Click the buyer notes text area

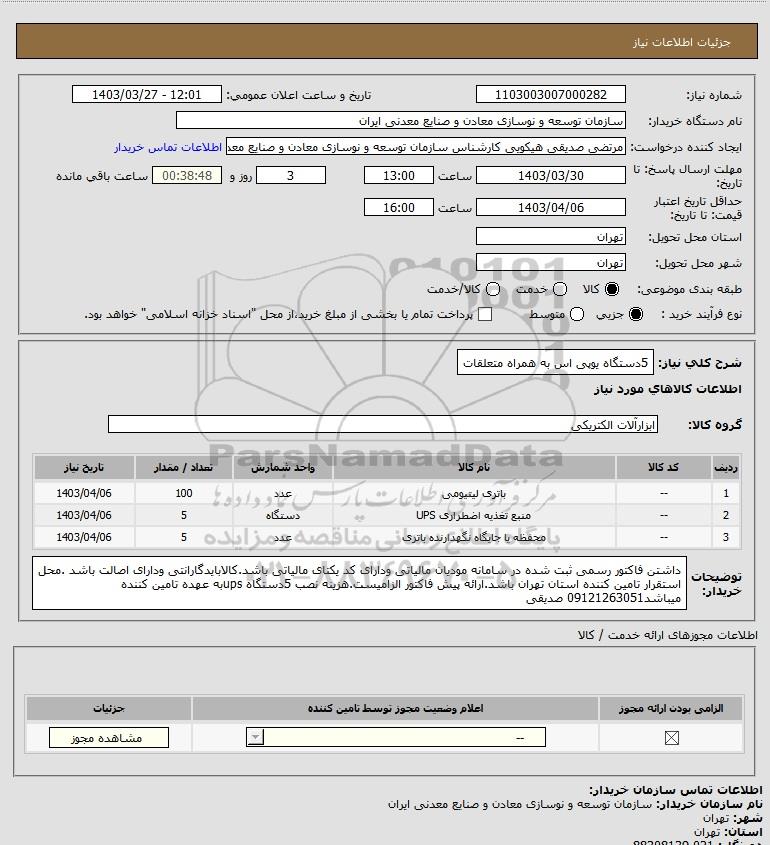(359, 583)
